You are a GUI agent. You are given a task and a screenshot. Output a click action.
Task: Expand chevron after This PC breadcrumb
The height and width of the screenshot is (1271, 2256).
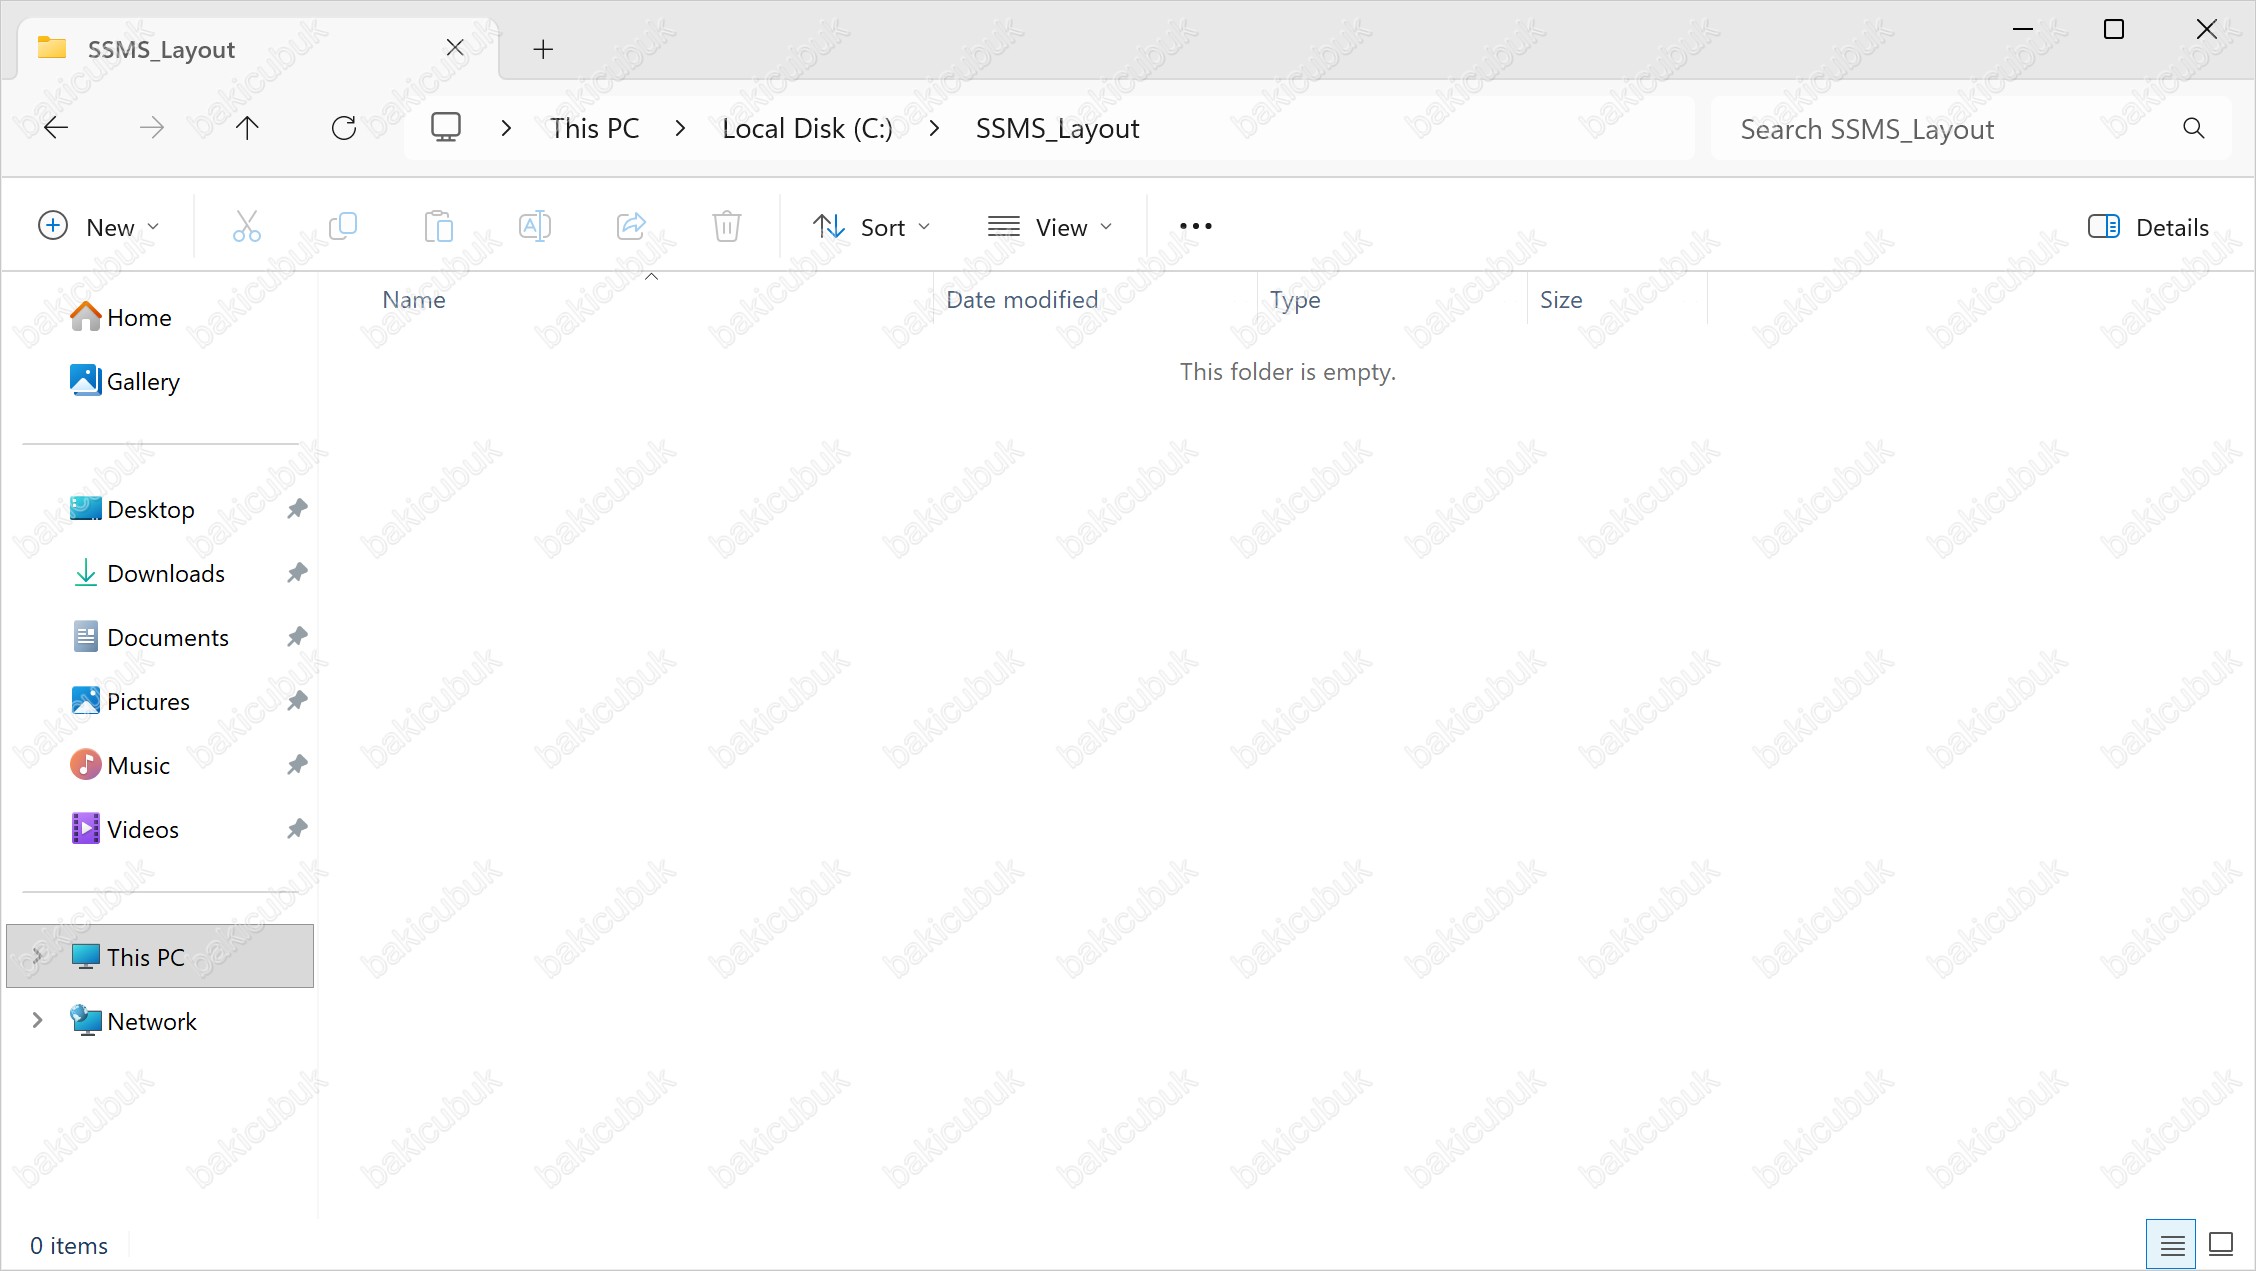[x=680, y=128]
